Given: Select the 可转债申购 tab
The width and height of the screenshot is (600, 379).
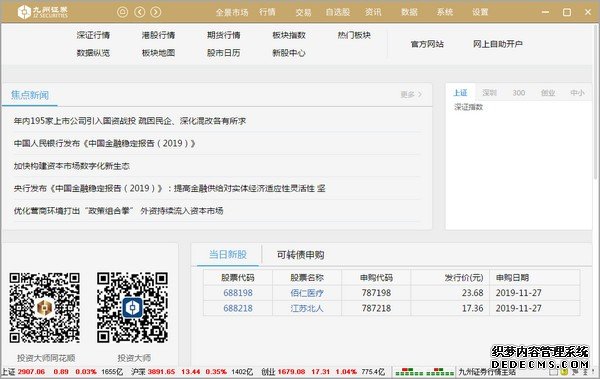Looking at the screenshot, I should [x=300, y=255].
